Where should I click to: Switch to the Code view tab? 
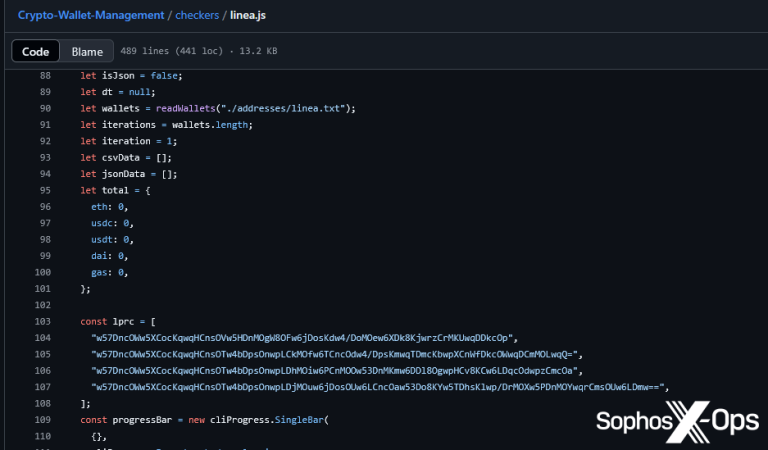tap(36, 51)
